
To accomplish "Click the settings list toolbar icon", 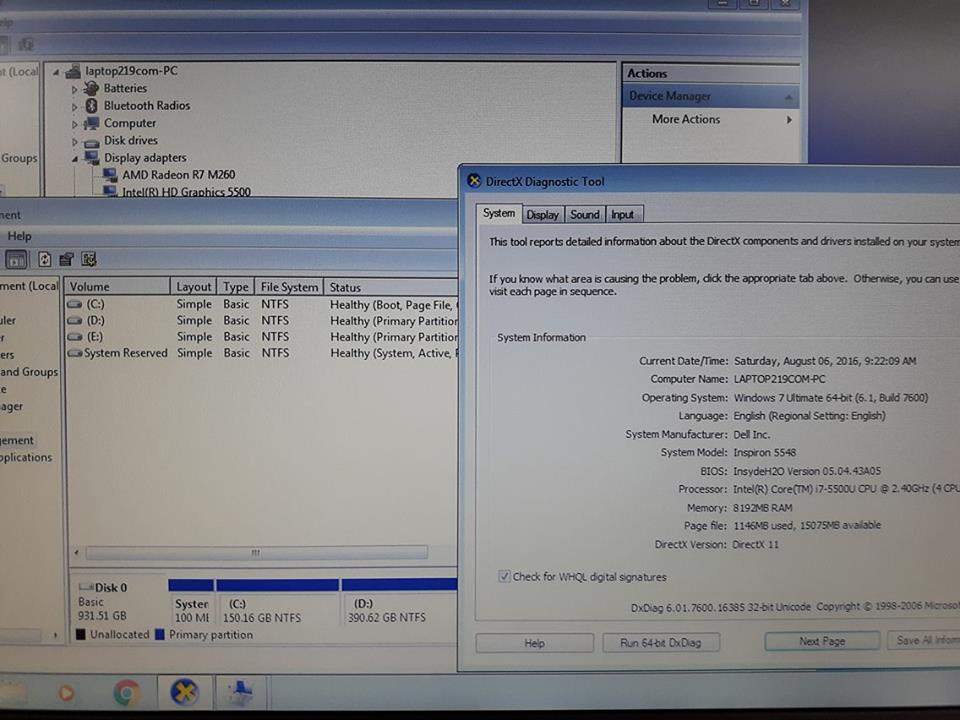I will pyautogui.click(x=89, y=260).
